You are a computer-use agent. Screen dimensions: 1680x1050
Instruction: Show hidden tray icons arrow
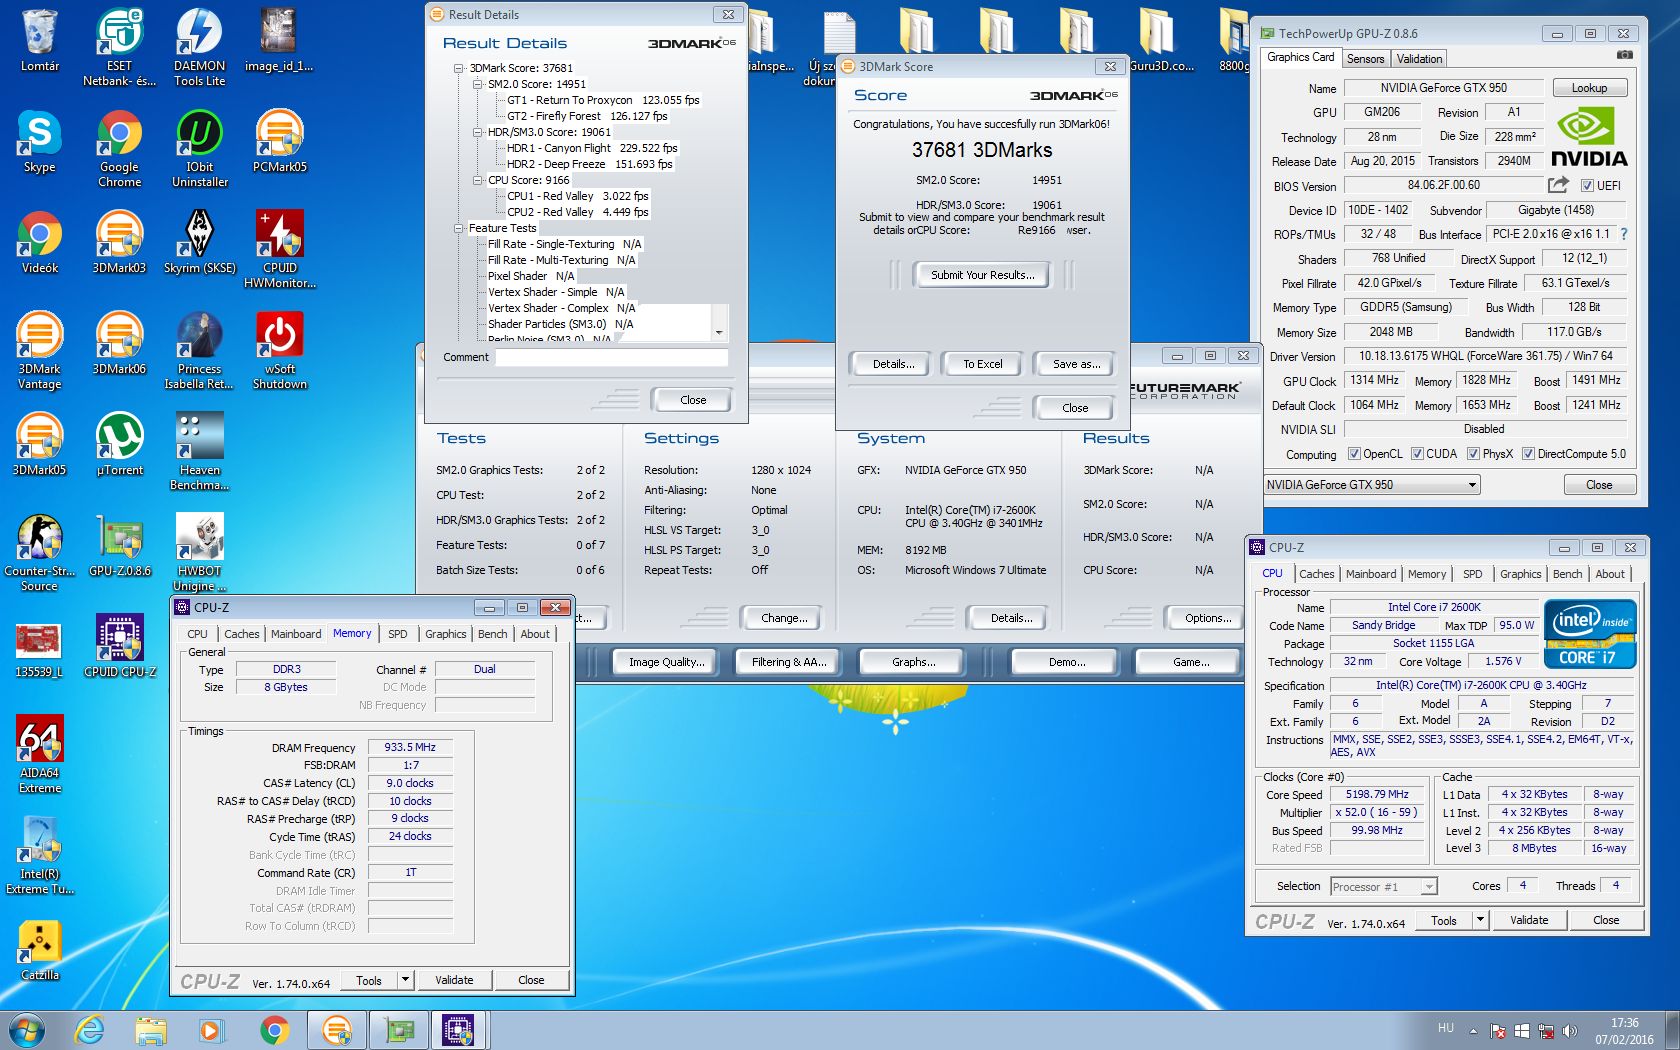click(x=1473, y=1030)
